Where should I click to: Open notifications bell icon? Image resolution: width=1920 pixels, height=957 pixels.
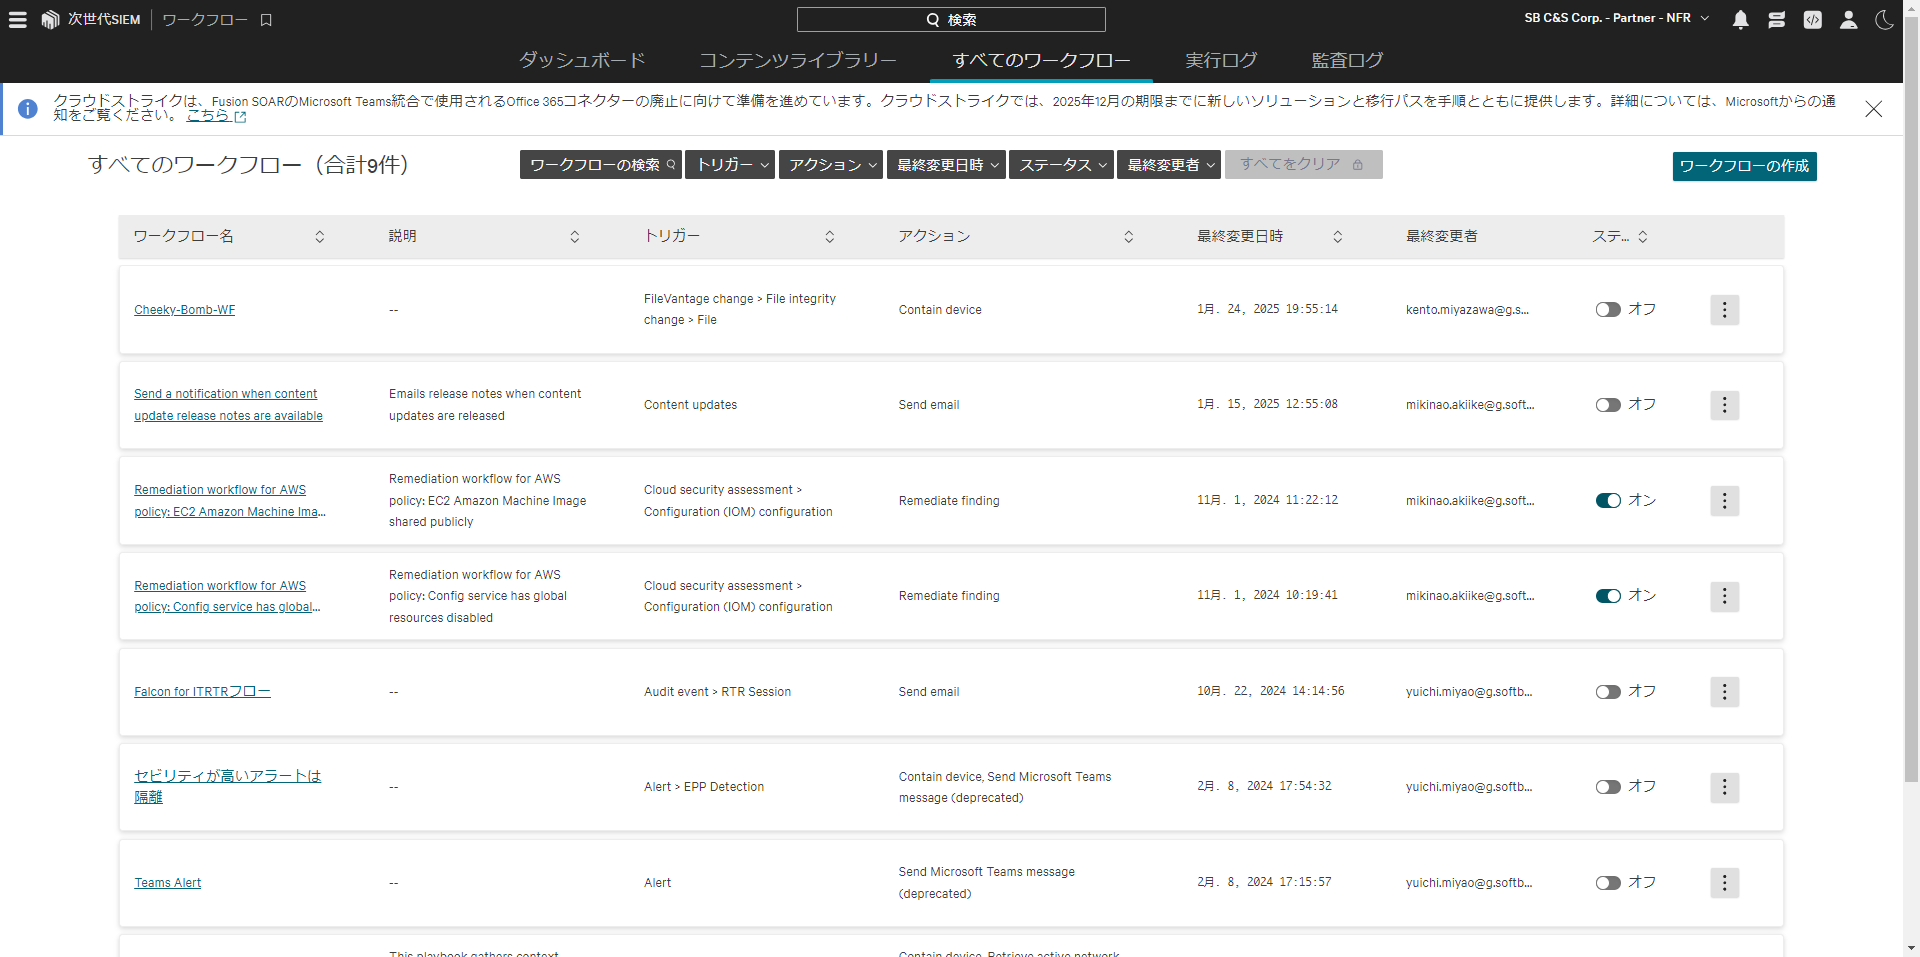coord(1740,20)
